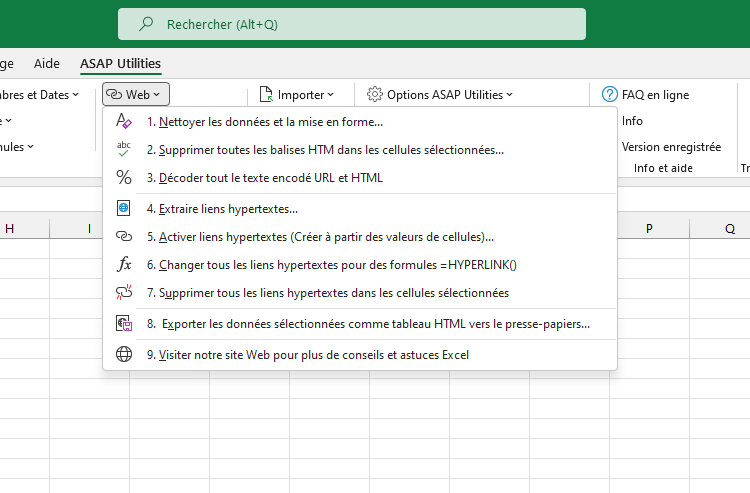Viewport: 750px width, 493px height.
Task: Click the chain icon on the Web button
Action: [114, 94]
